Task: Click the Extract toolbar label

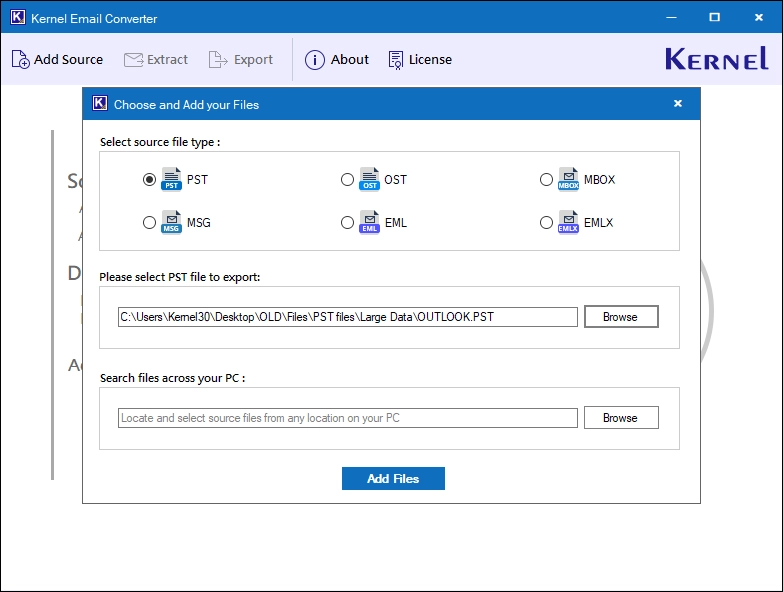Action: coord(167,59)
